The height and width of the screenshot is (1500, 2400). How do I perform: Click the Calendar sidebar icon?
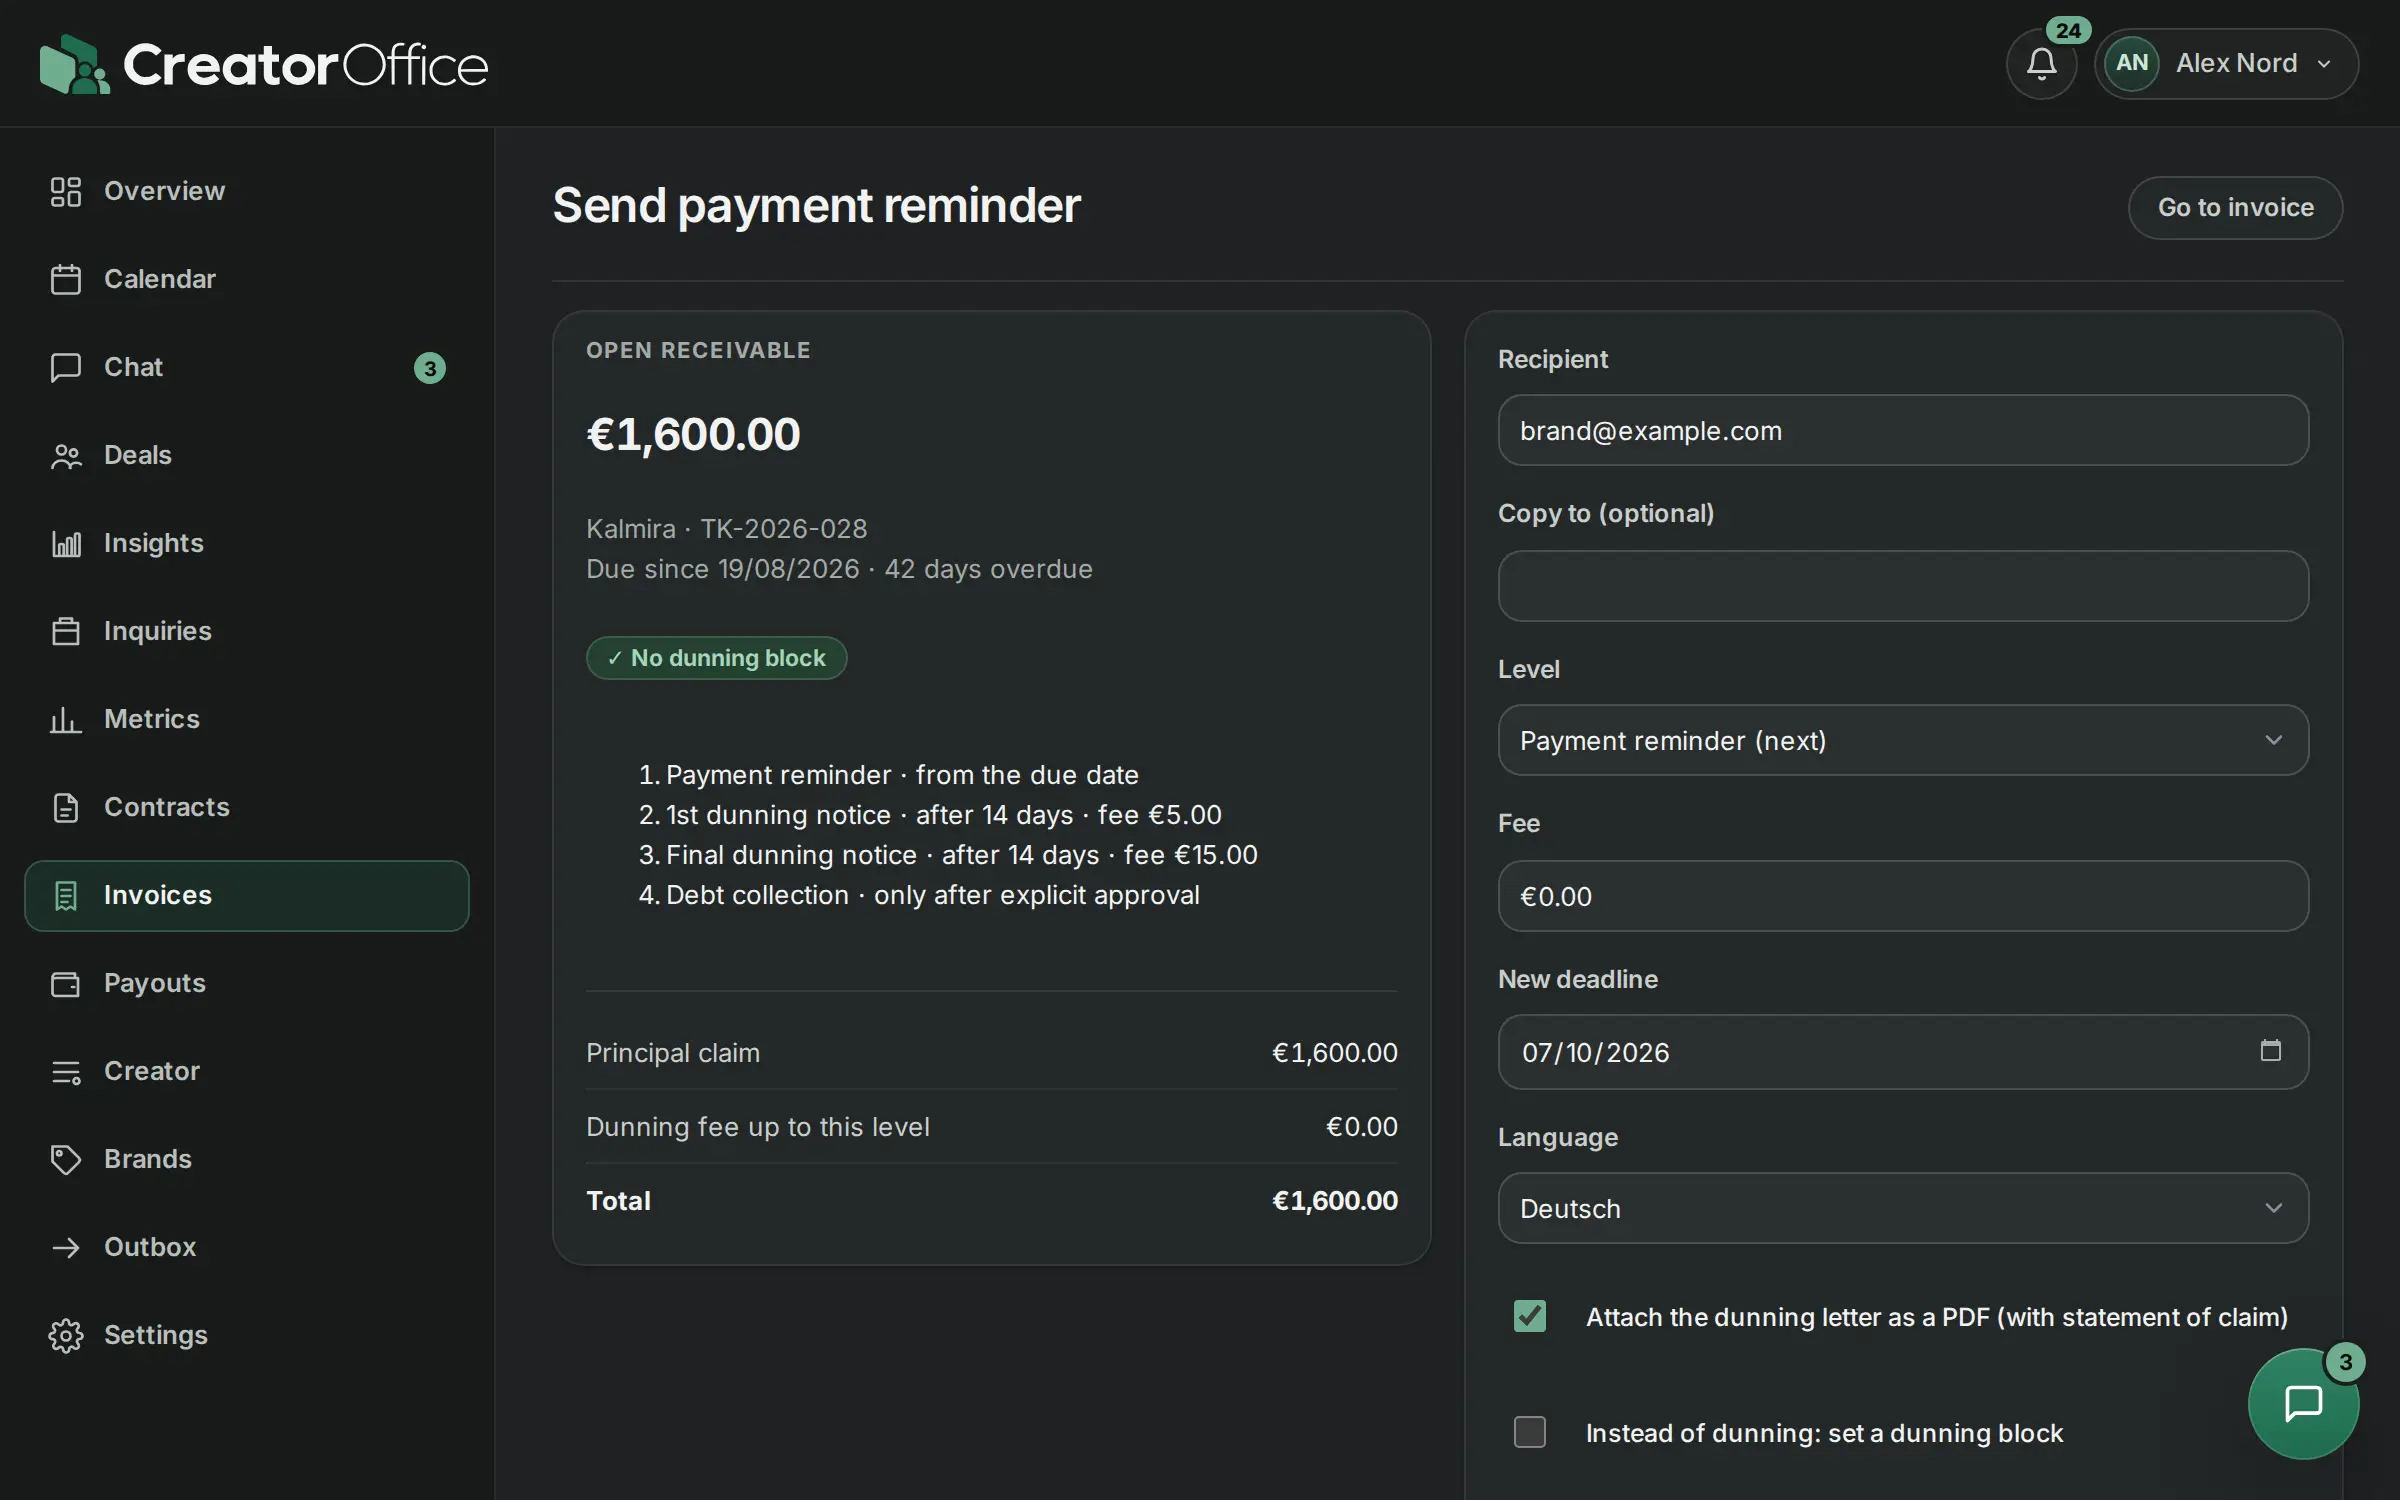[x=66, y=280]
